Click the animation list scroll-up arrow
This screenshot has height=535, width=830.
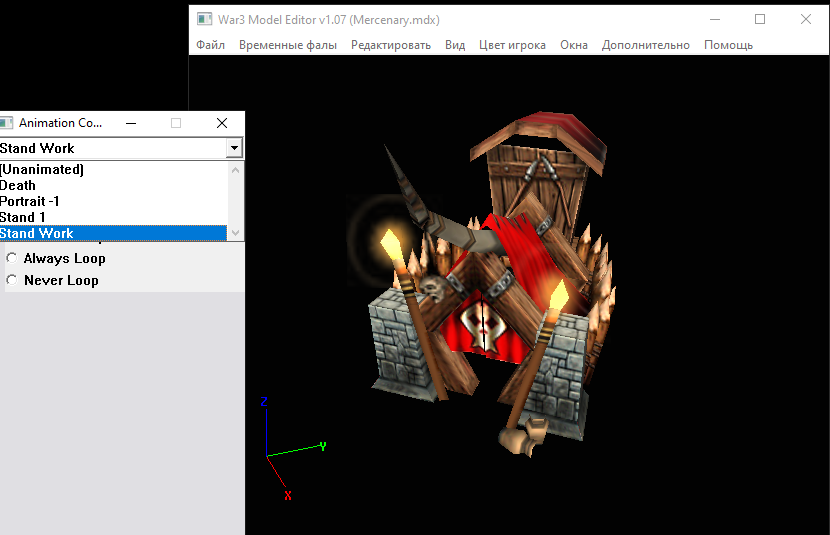tap(236, 170)
